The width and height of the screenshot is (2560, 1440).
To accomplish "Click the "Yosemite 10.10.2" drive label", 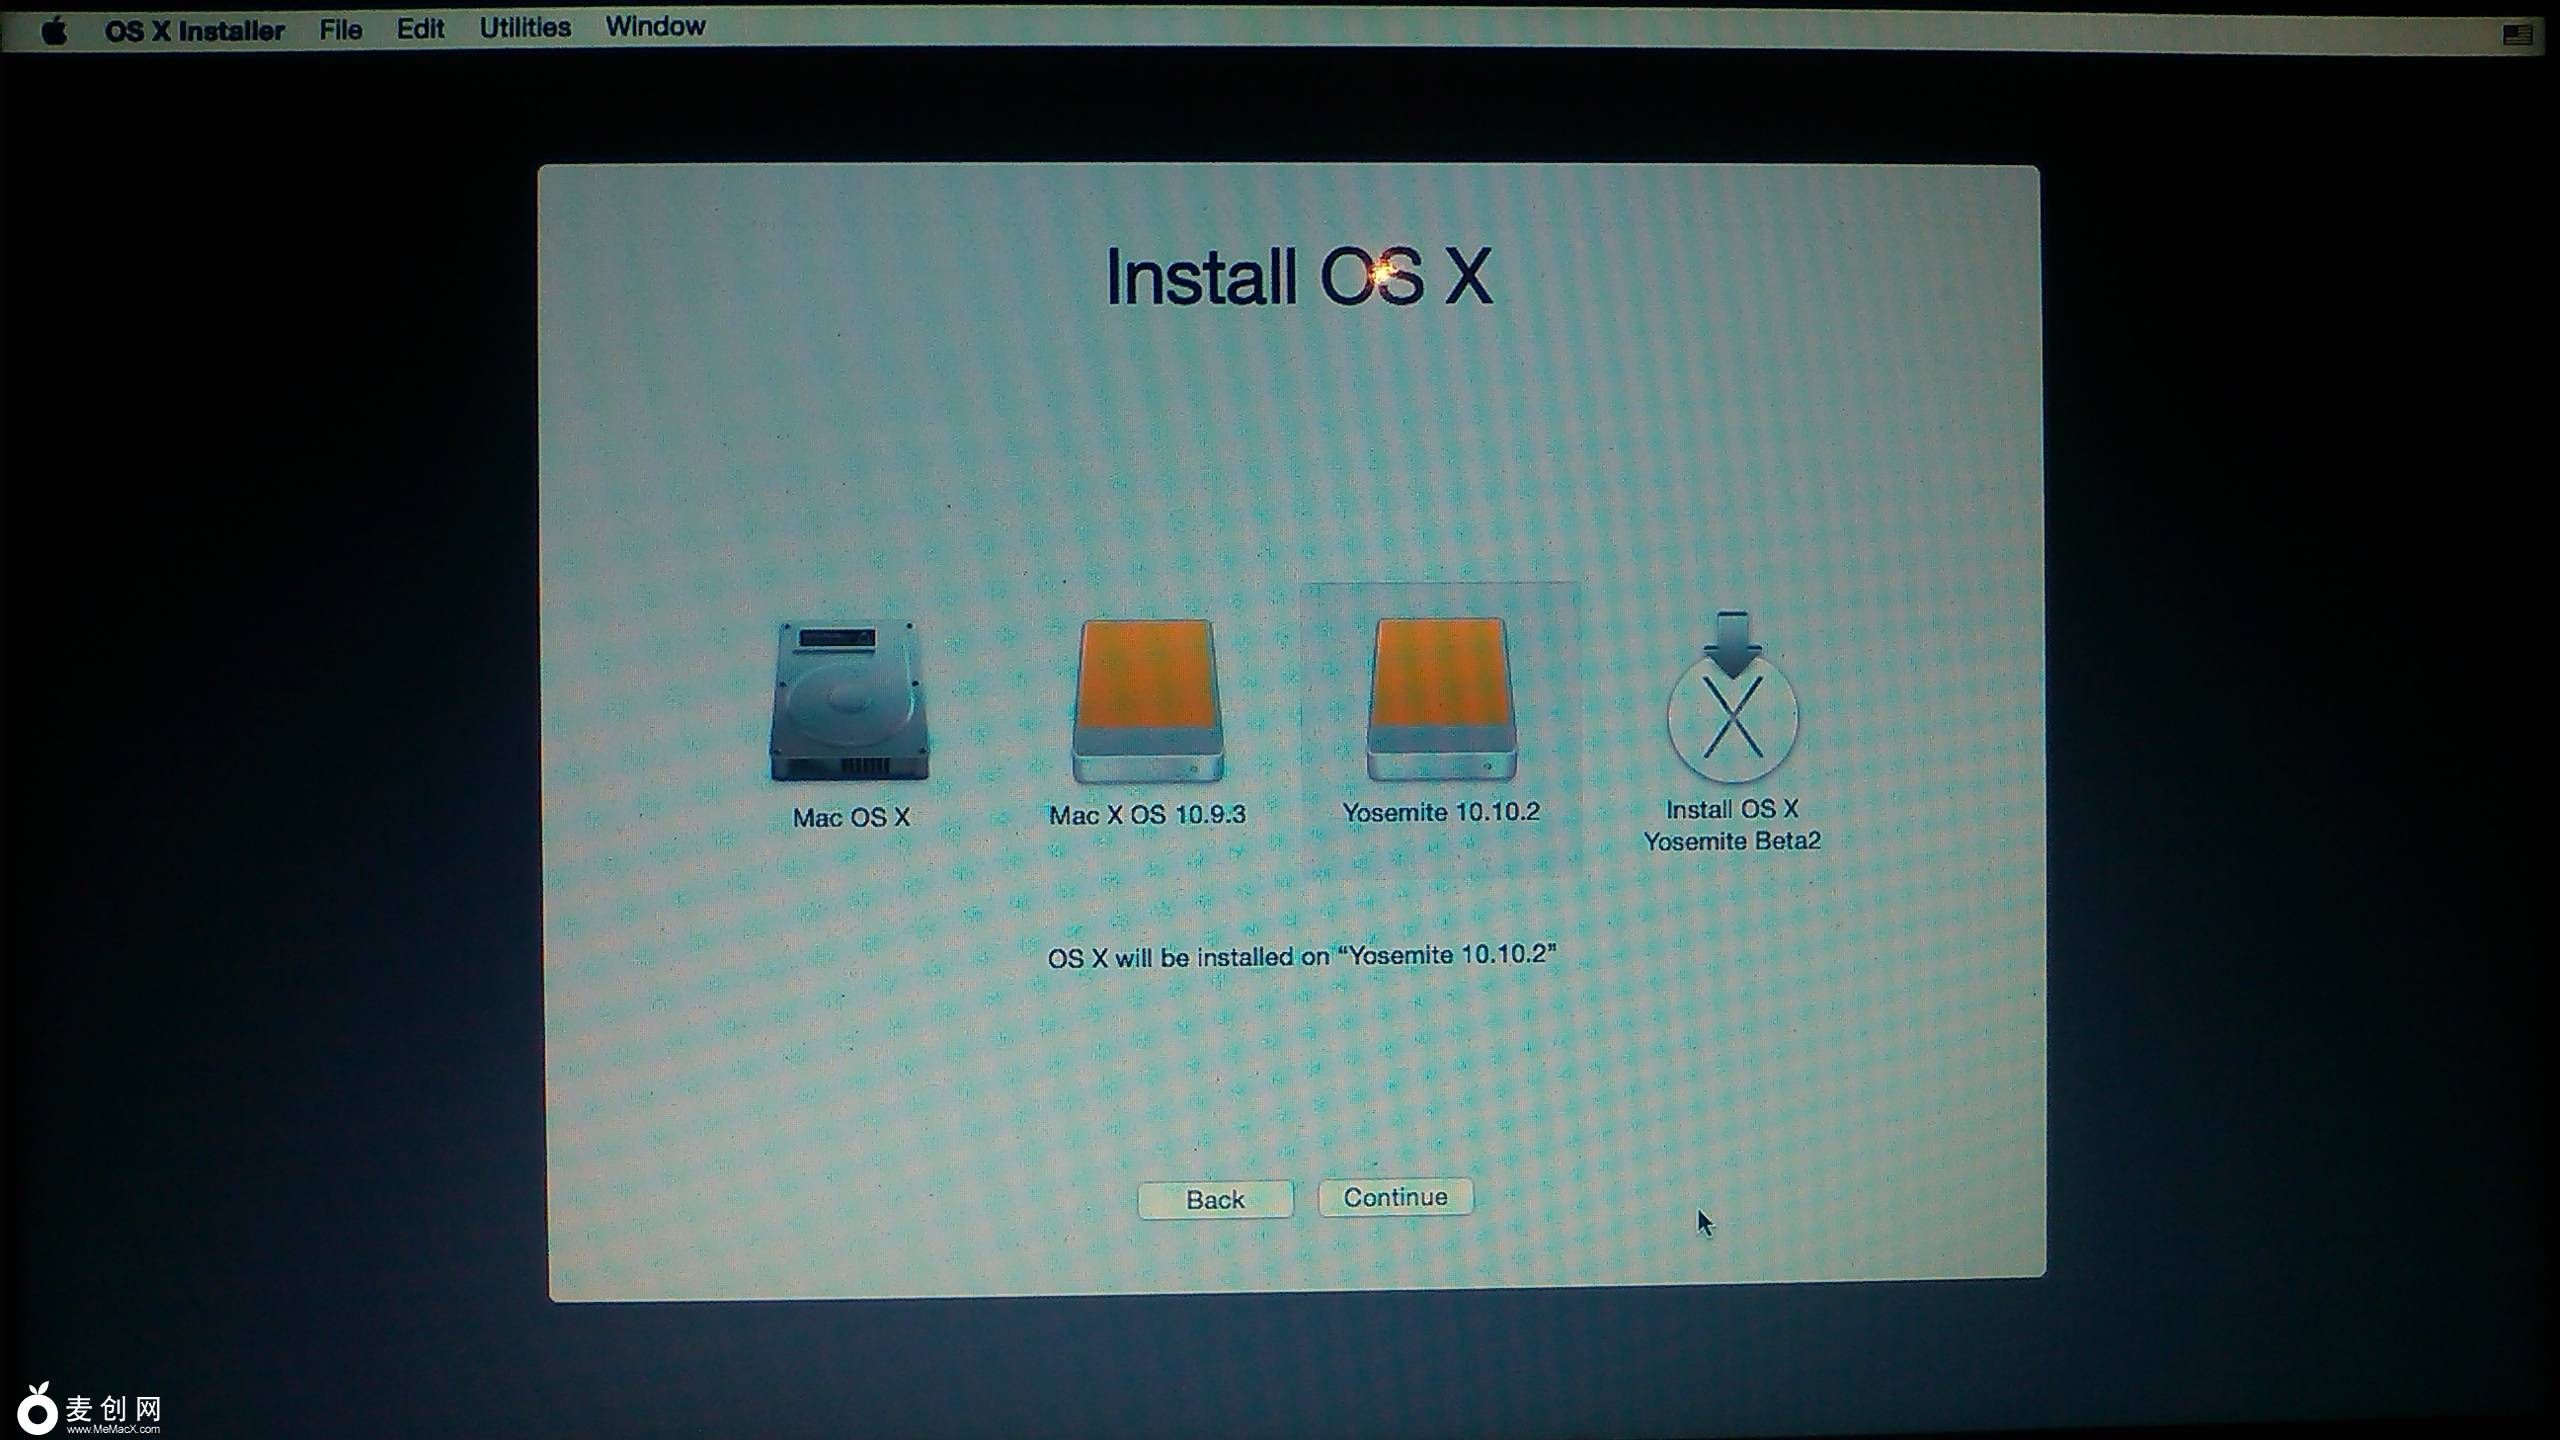I will tap(1440, 812).
